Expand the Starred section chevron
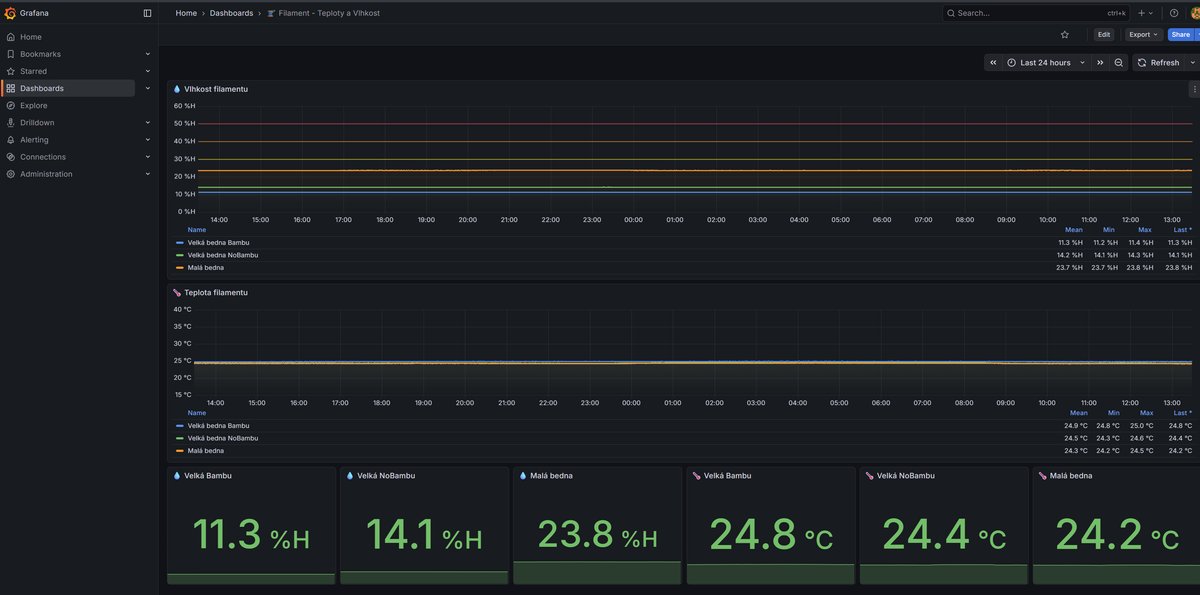The width and height of the screenshot is (1200, 595). (x=147, y=71)
